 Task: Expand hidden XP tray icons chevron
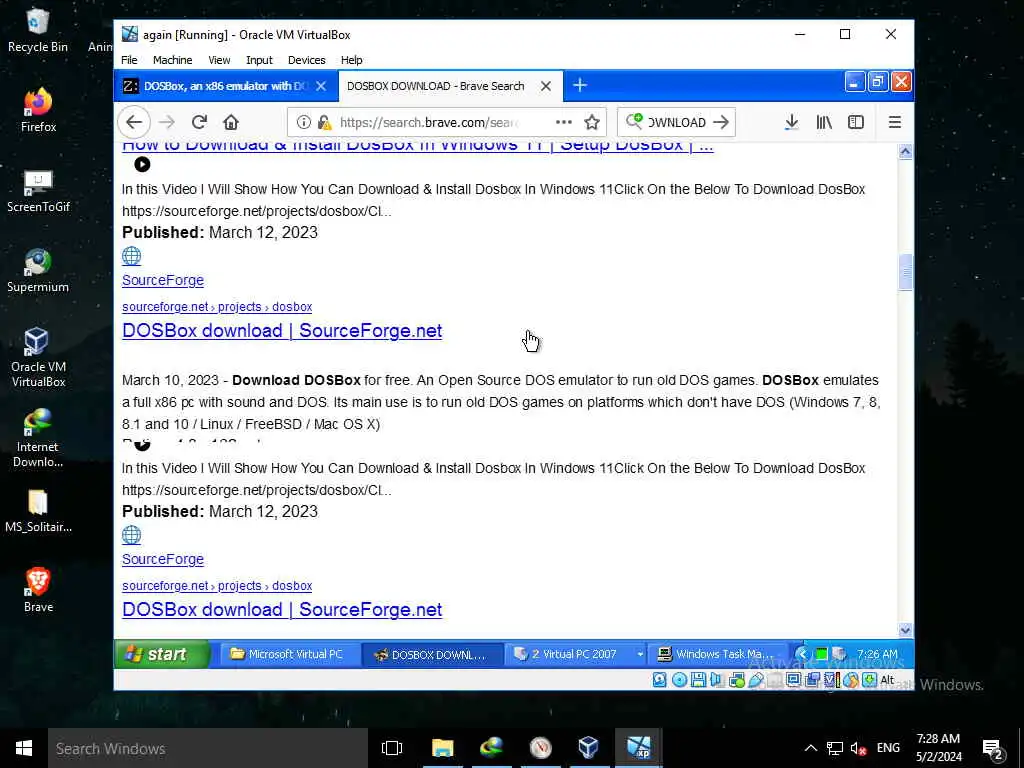pyautogui.click(x=802, y=654)
